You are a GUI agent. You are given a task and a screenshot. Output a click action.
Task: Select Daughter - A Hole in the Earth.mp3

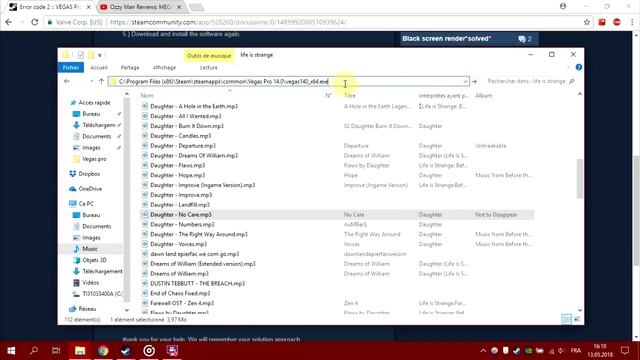coord(194,106)
